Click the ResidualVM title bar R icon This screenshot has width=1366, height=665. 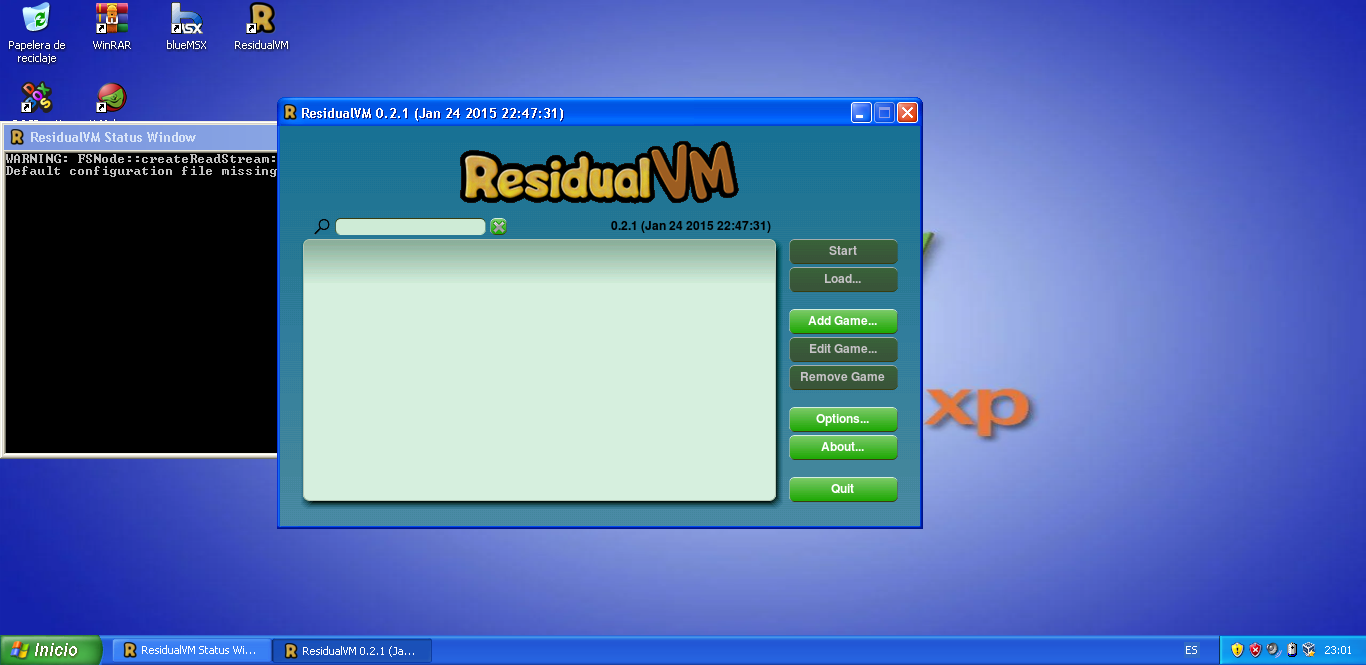click(290, 113)
